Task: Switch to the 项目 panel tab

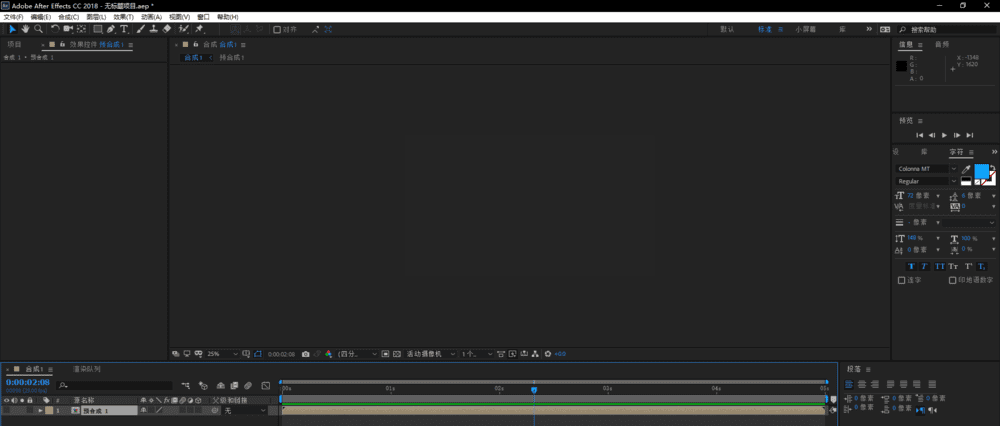Action: tap(14, 45)
